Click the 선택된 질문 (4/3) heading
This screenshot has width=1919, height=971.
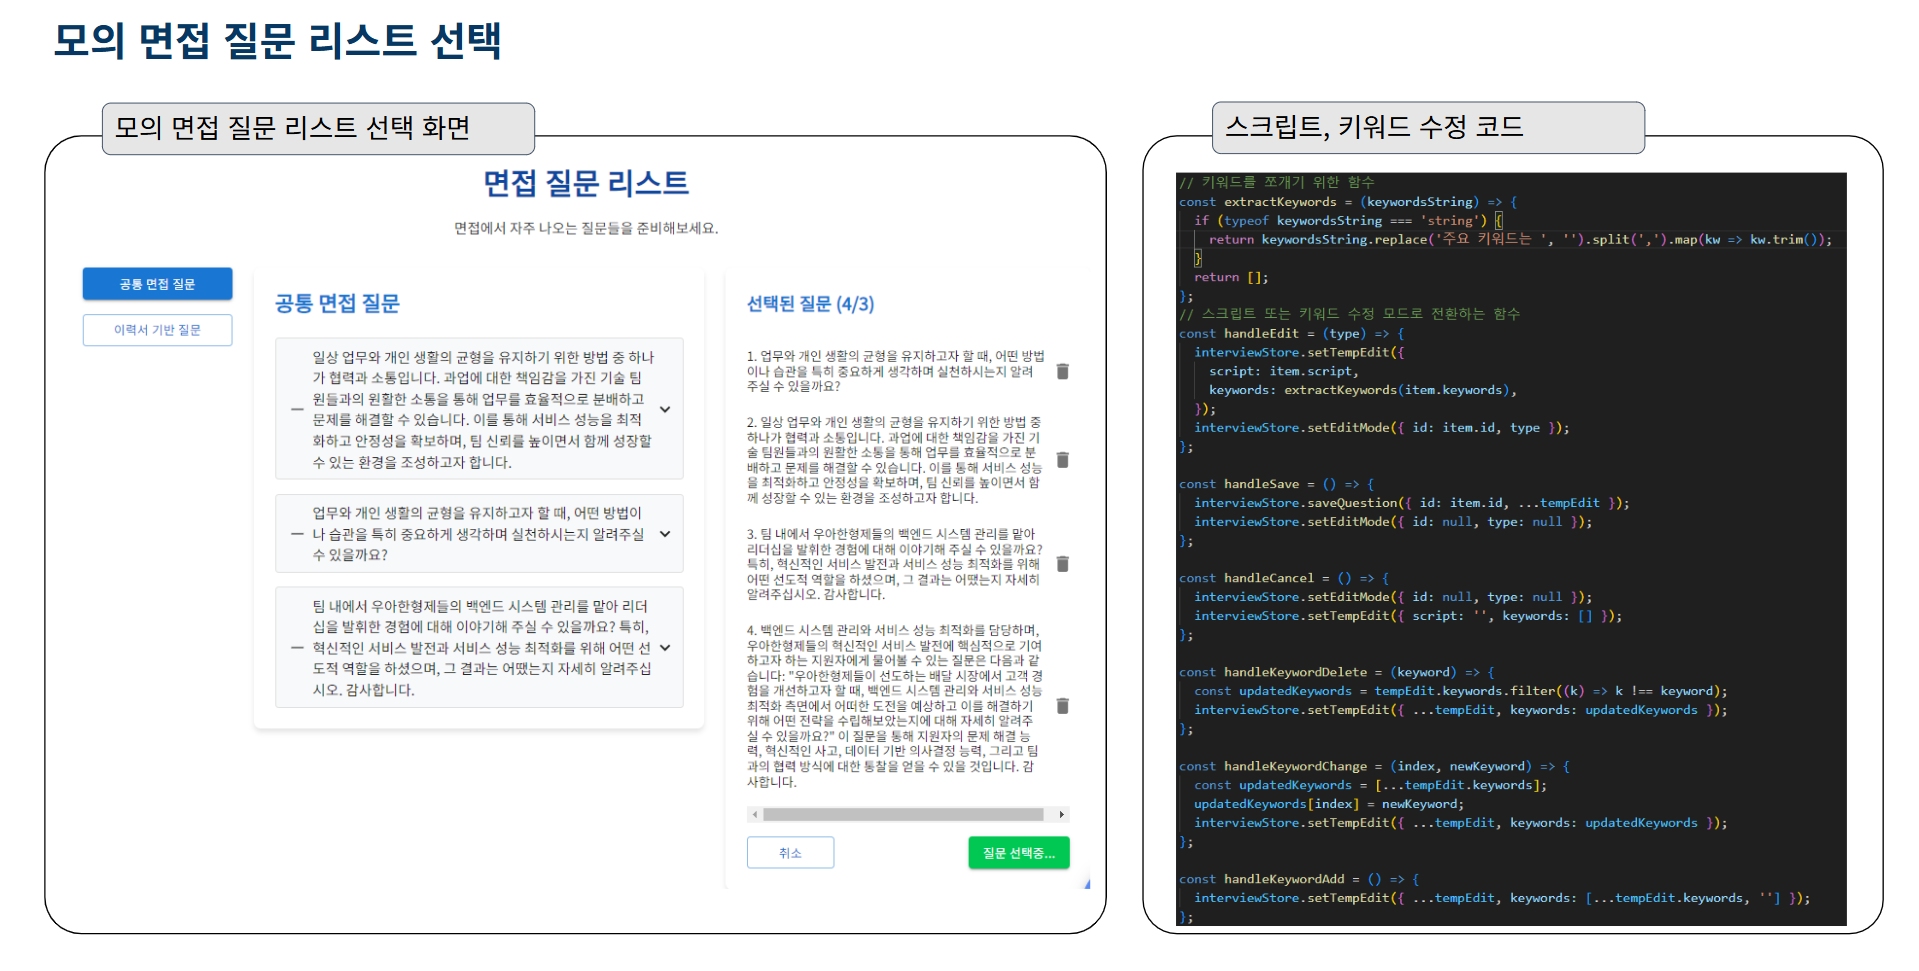pos(810,304)
